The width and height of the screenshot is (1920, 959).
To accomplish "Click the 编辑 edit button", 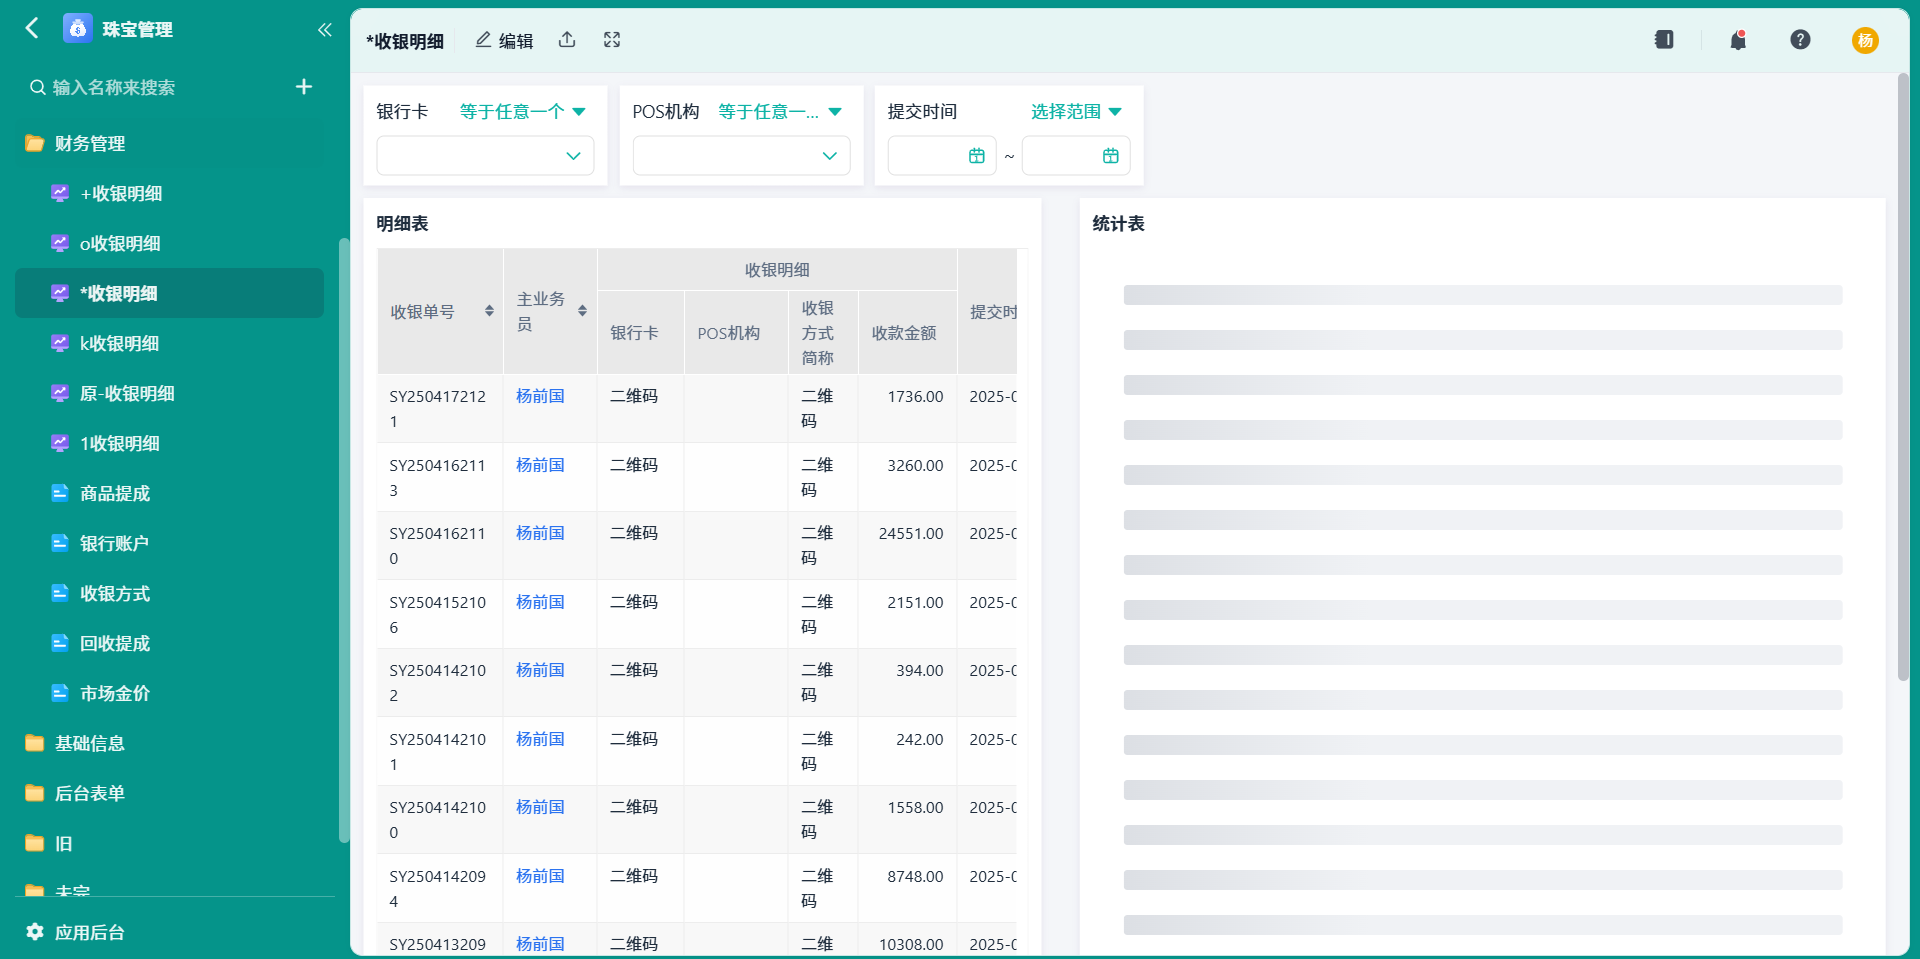I will point(504,40).
